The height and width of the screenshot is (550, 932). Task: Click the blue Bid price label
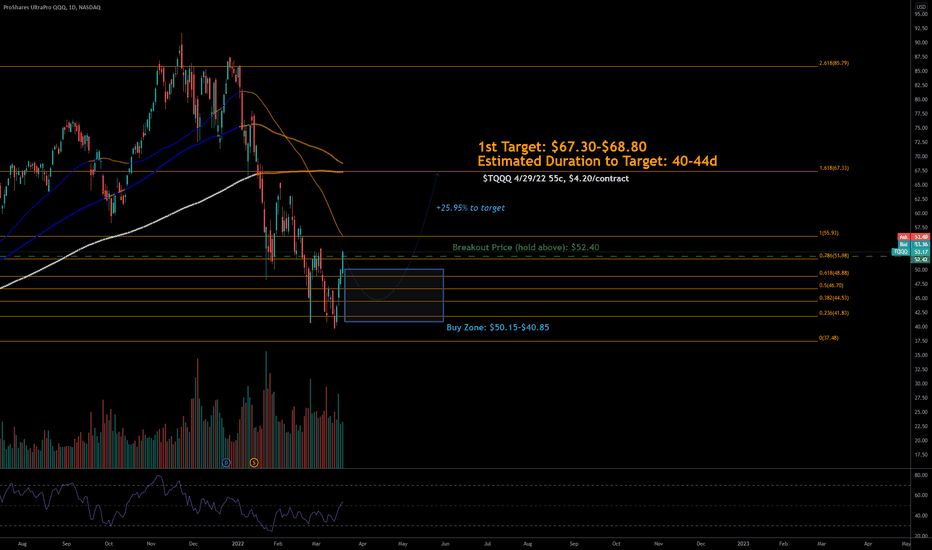click(913, 244)
